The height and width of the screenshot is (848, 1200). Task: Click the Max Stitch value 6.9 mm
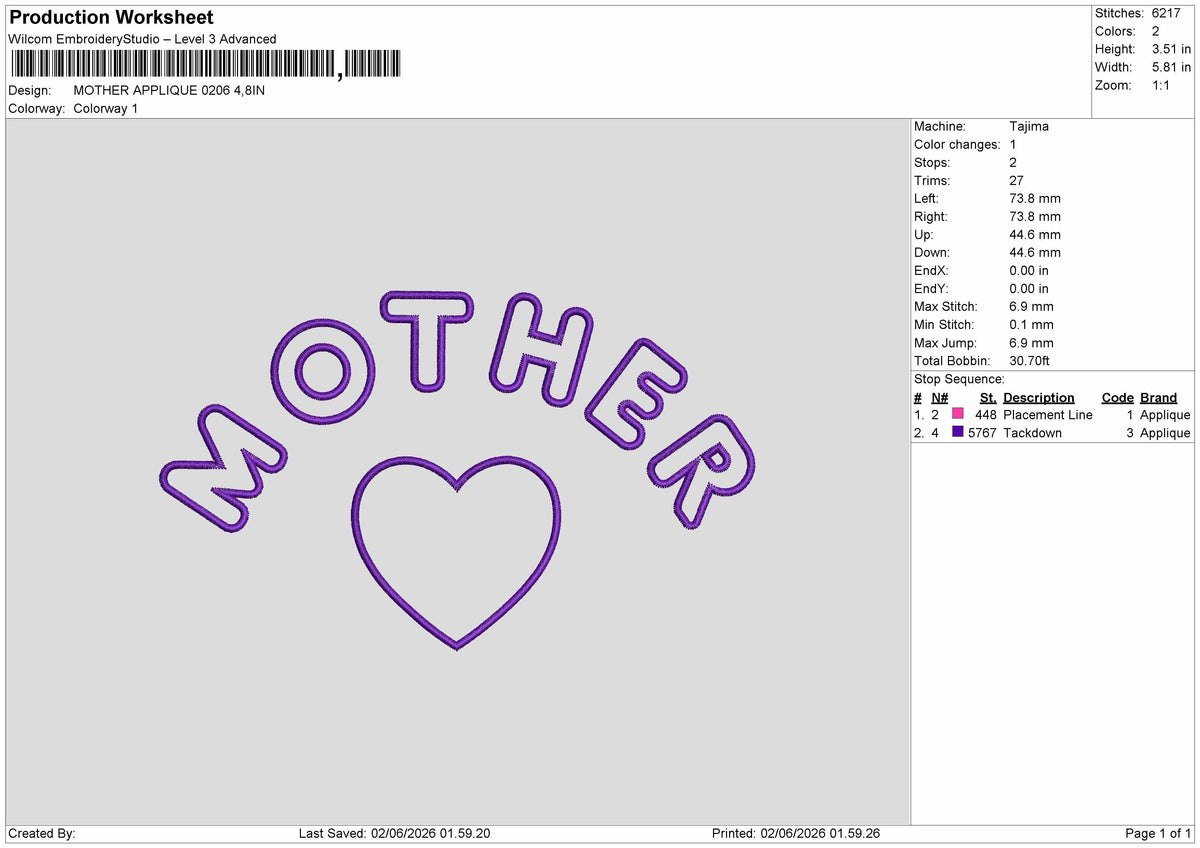tap(1032, 306)
